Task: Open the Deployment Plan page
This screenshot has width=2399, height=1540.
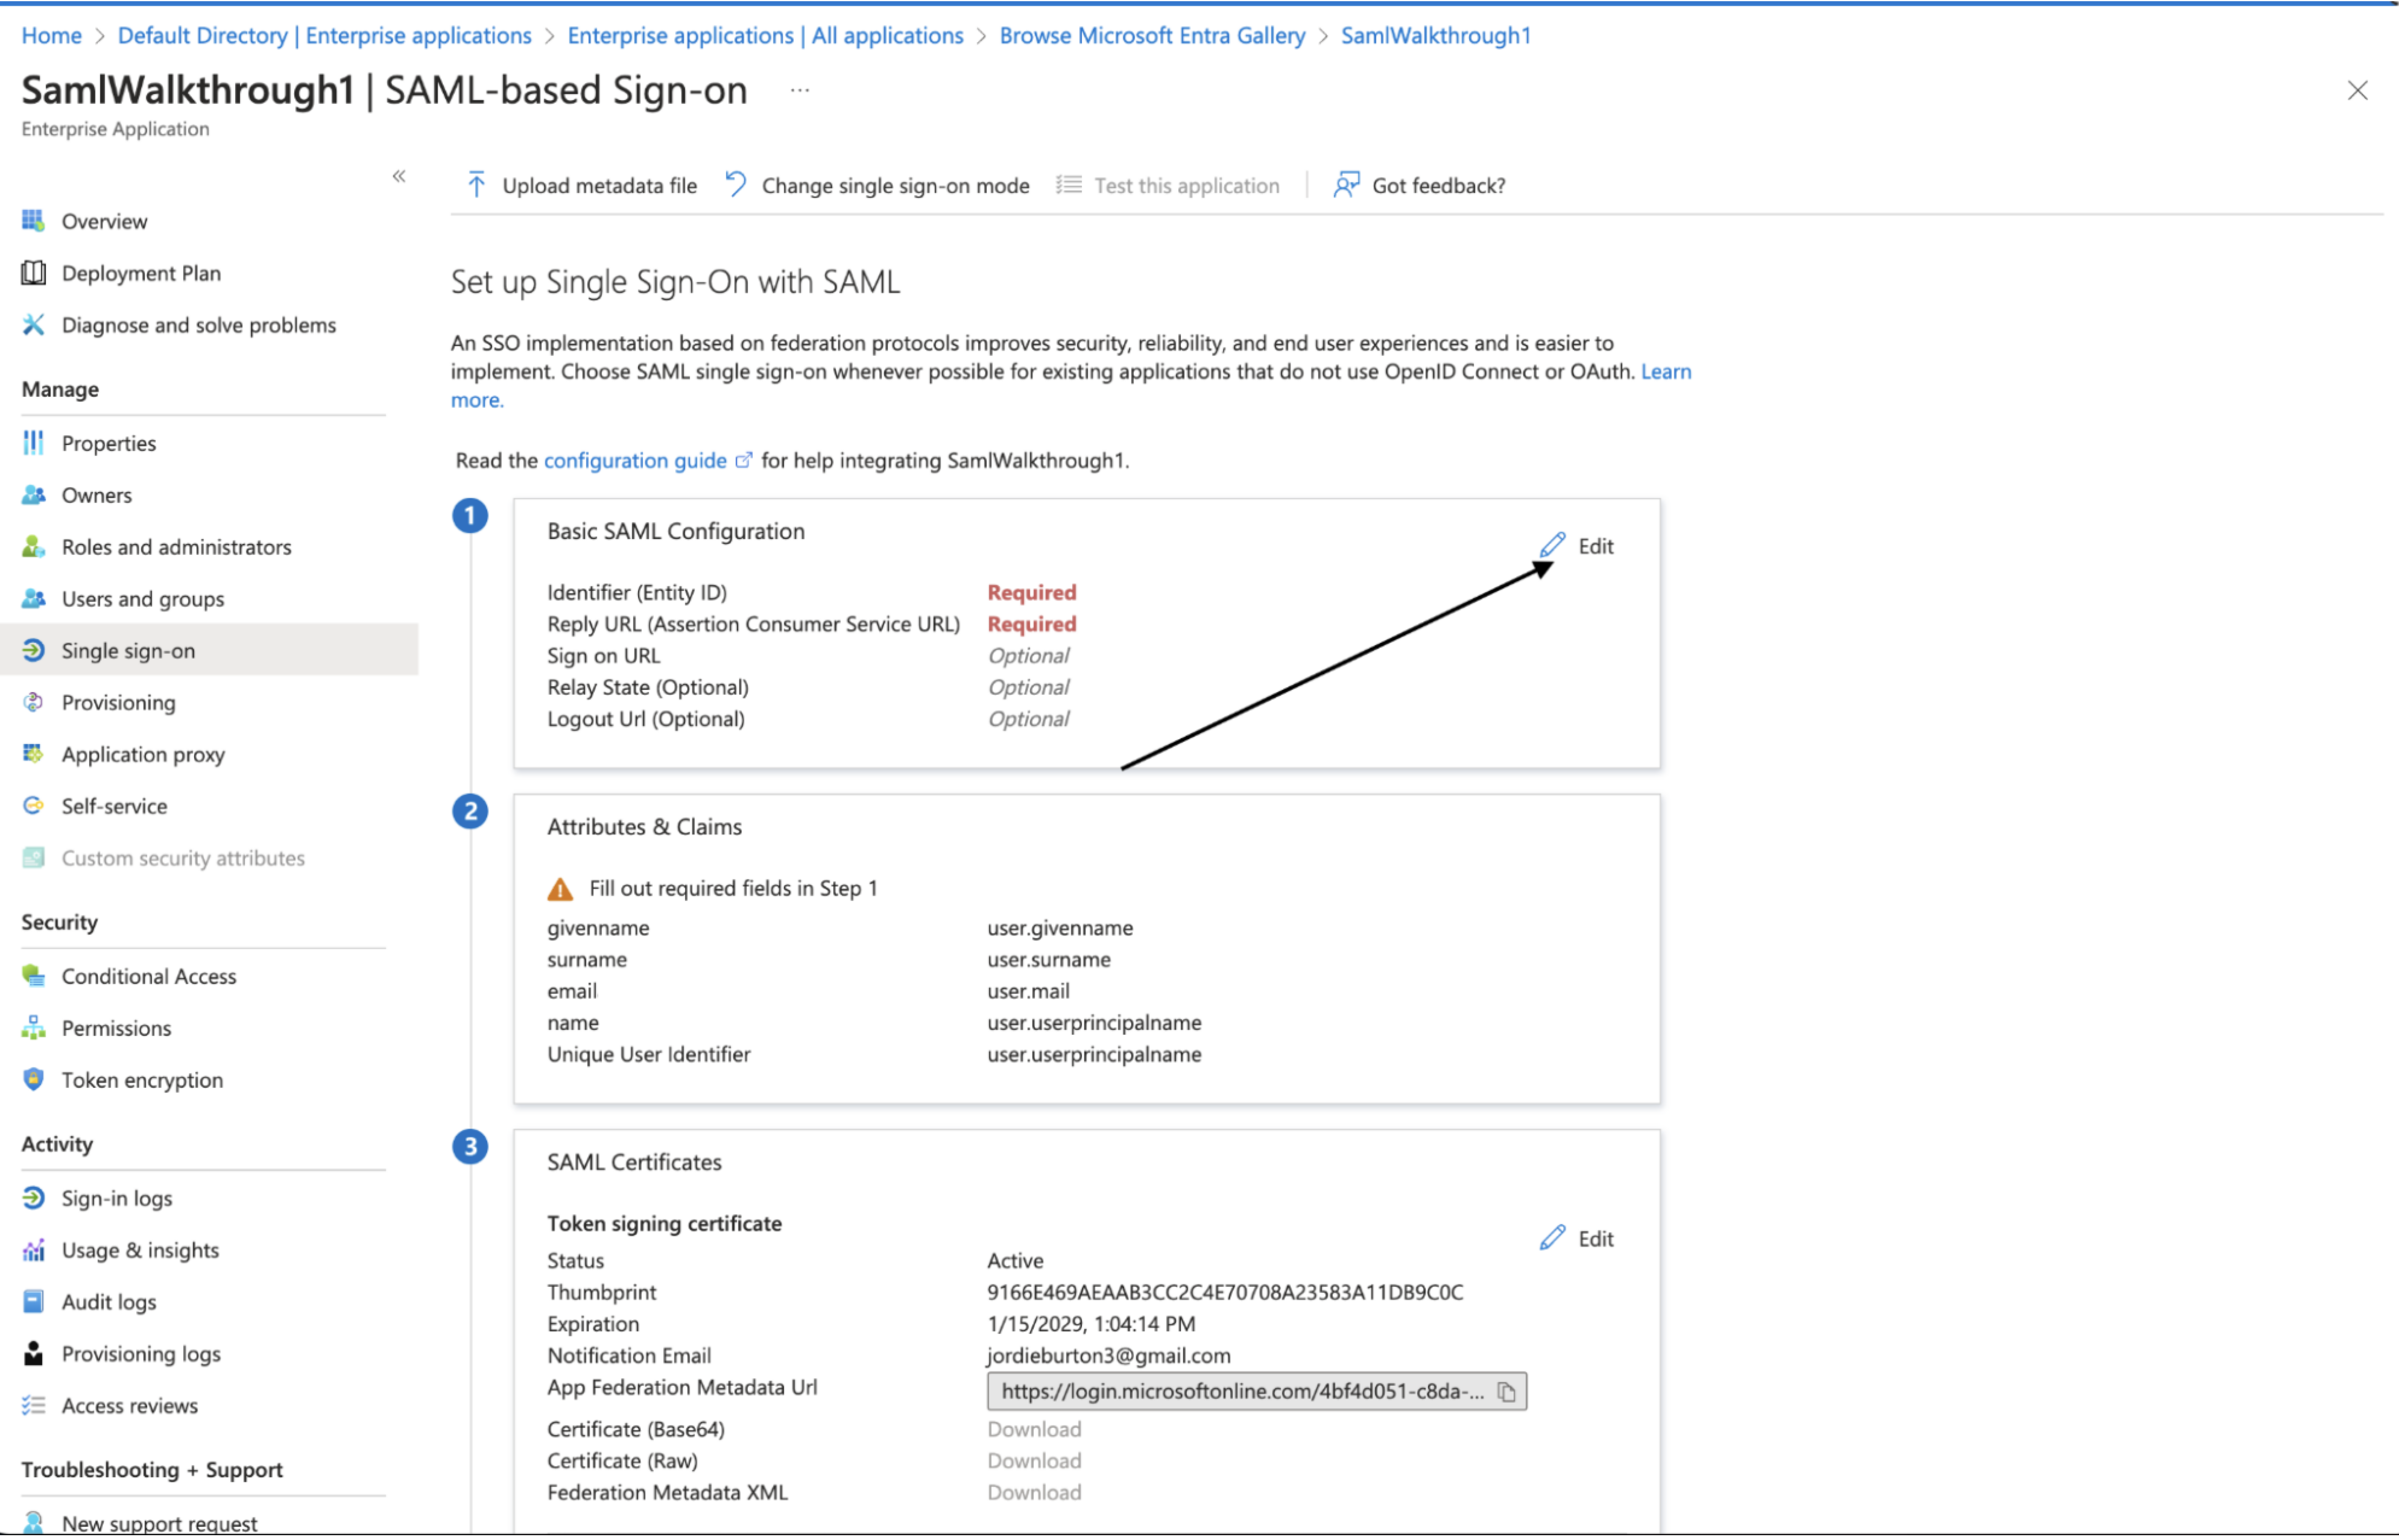Action: [141, 273]
